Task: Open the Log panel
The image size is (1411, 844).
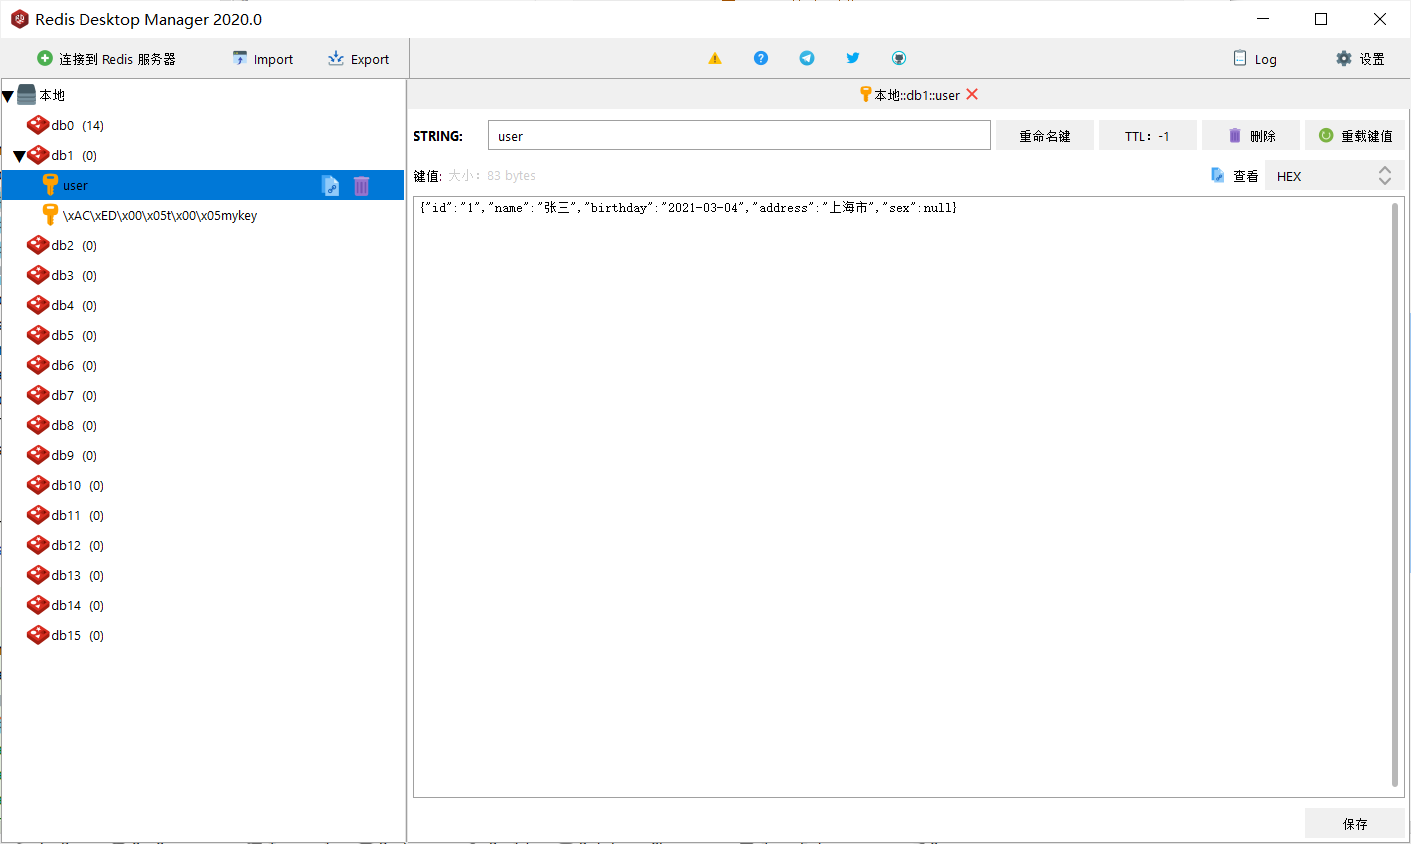Action: coord(1255,59)
